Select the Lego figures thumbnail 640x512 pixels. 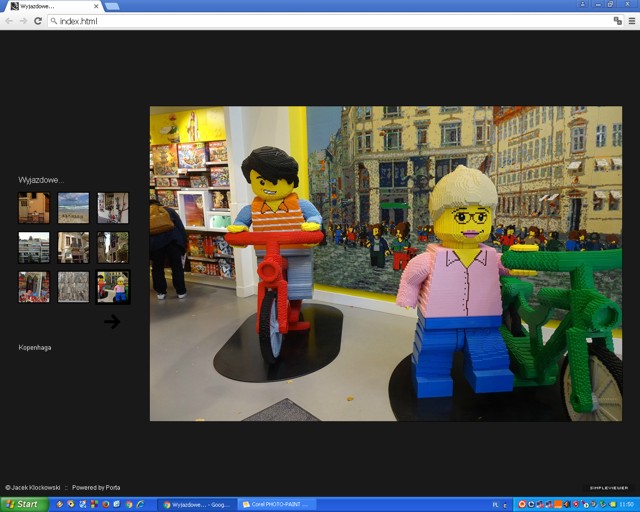point(113,287)
